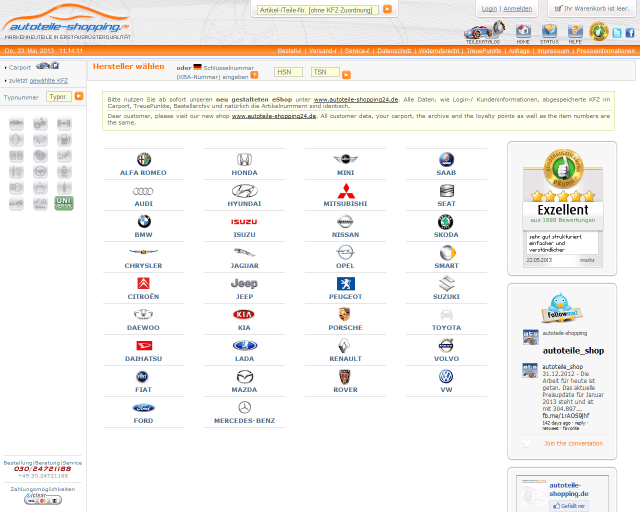
Task: Open the Presseinformationen menu item
Action: click(x=606, y=51)
